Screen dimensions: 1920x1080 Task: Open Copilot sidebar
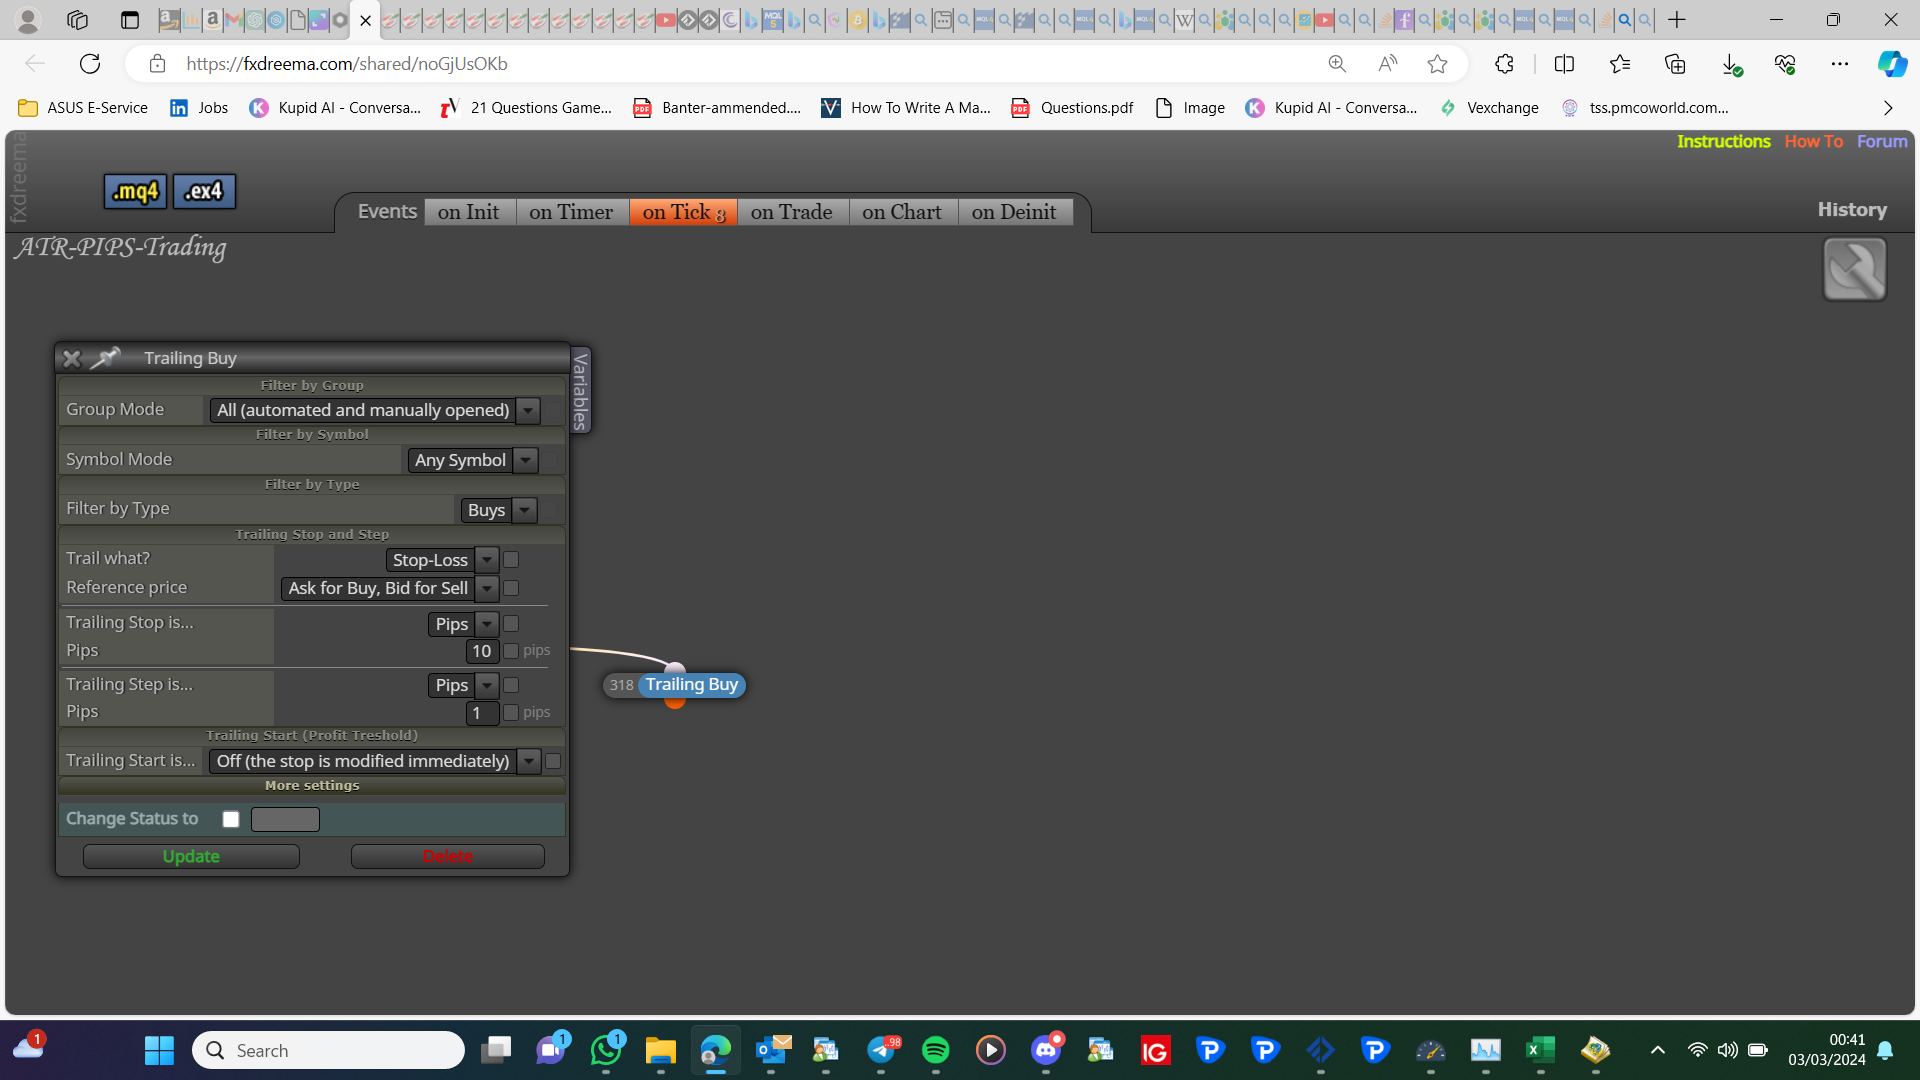point(1891,64)
